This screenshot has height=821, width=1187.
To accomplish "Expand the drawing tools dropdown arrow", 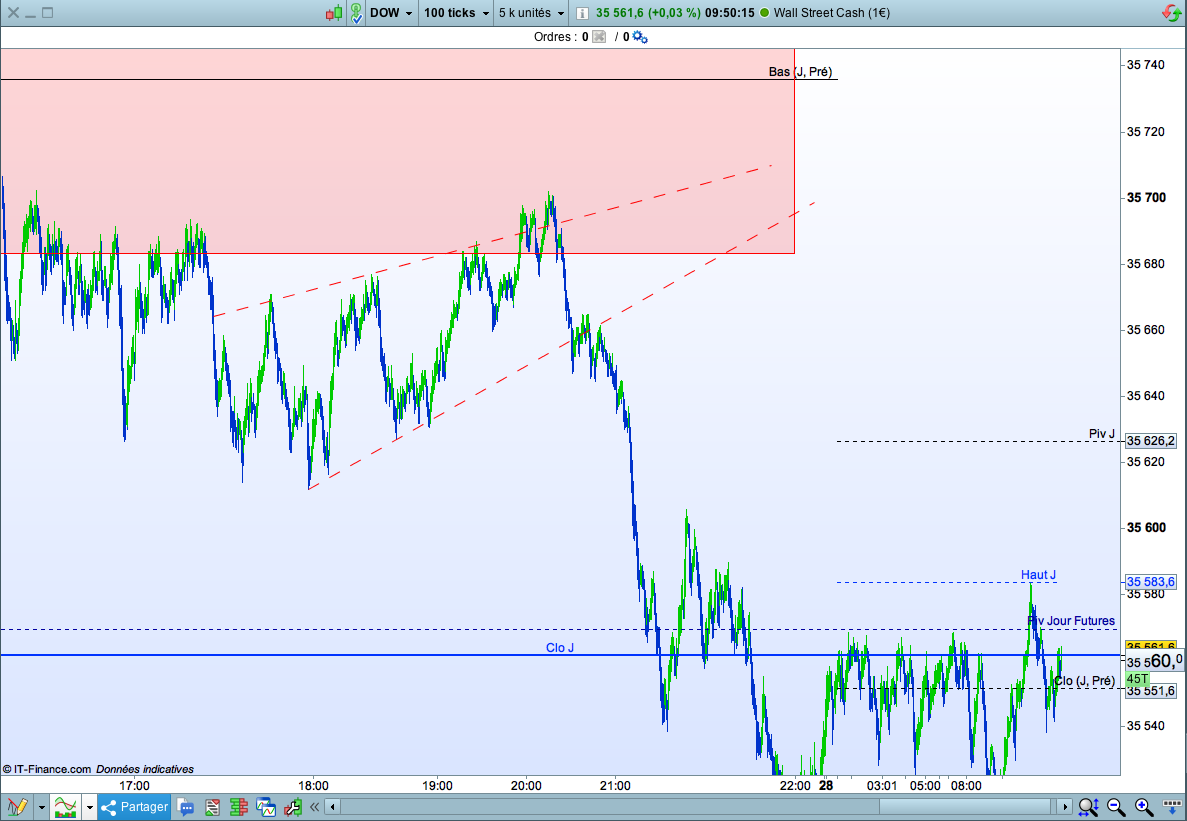I will click(x=42, y=807).
